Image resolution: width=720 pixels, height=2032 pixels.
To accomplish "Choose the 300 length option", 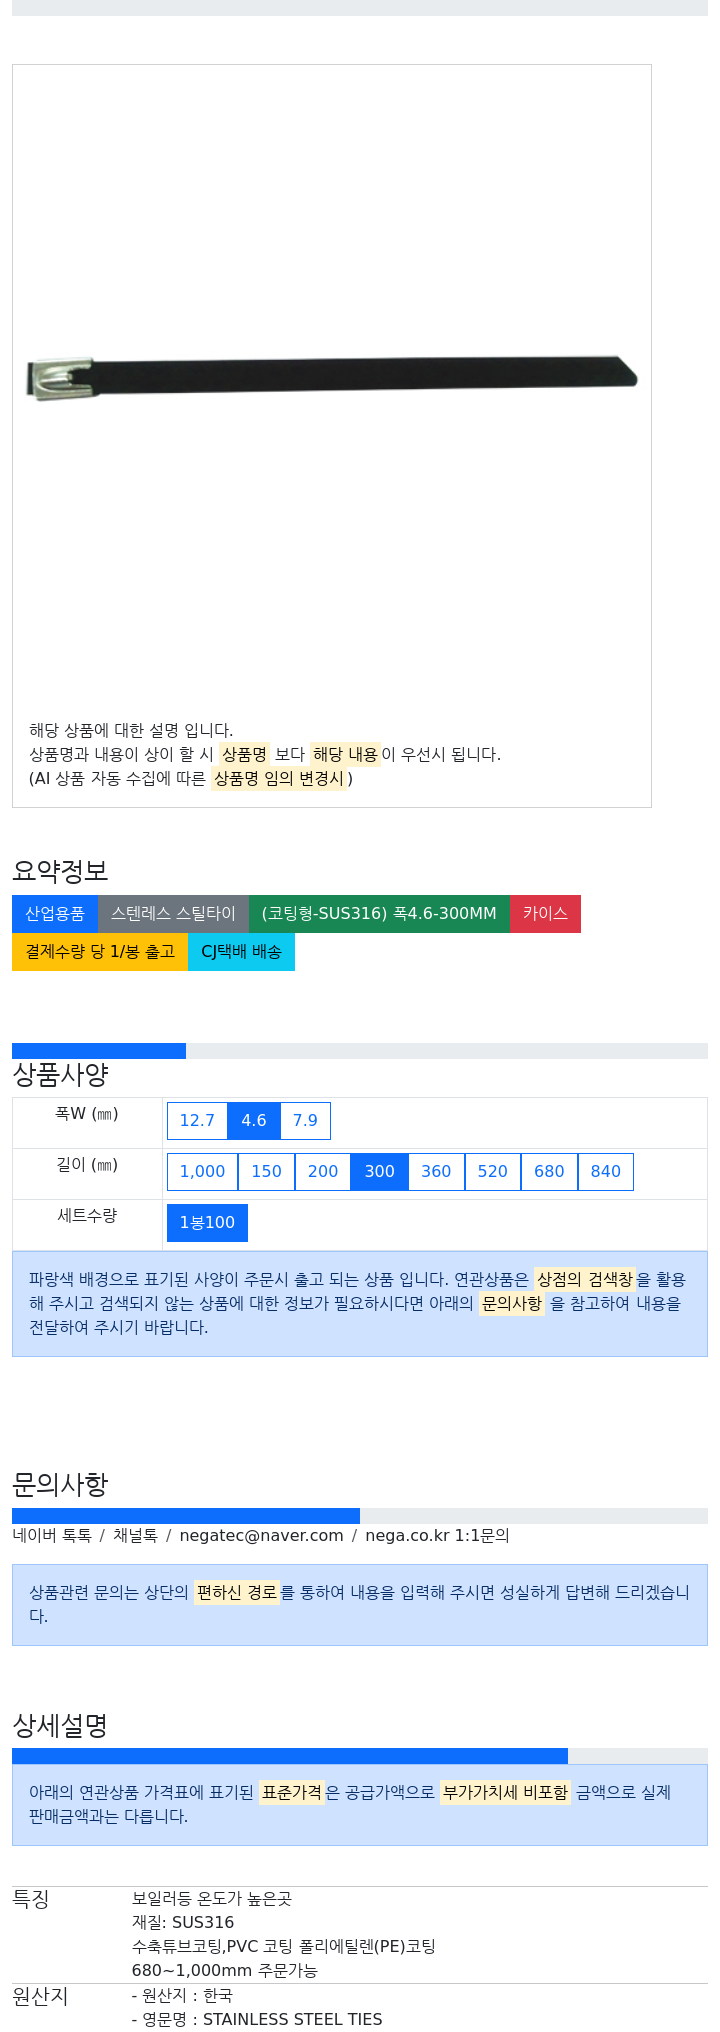I will click(379, 1172).
